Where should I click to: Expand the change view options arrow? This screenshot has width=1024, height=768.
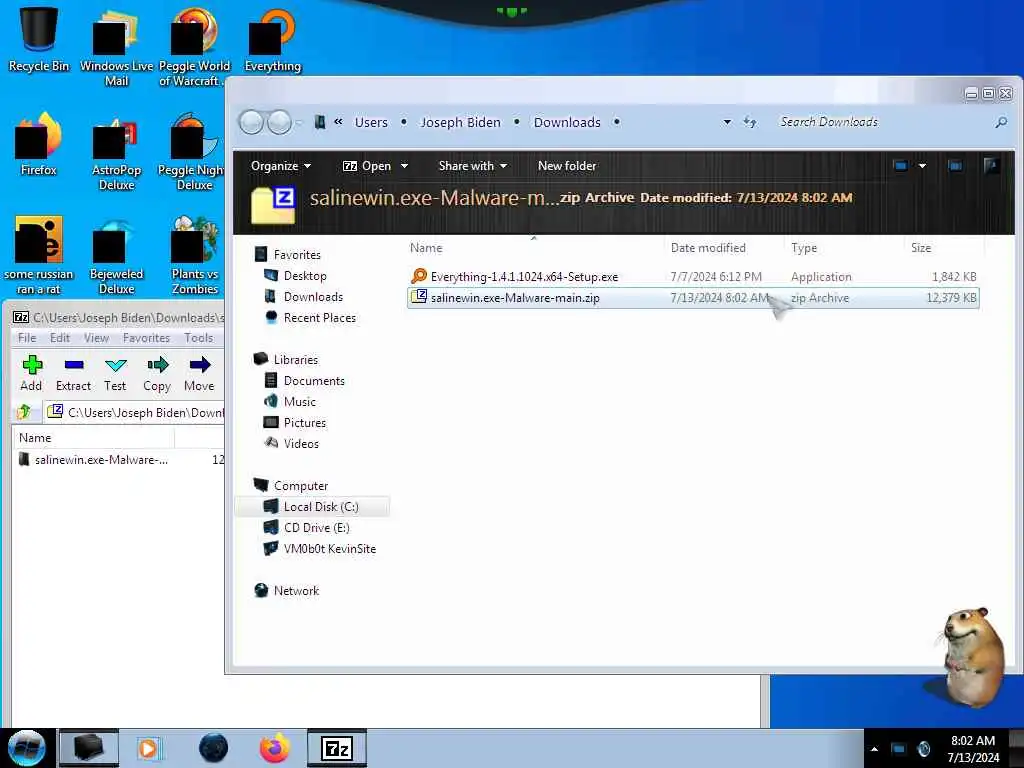click(x=922, y=166)
